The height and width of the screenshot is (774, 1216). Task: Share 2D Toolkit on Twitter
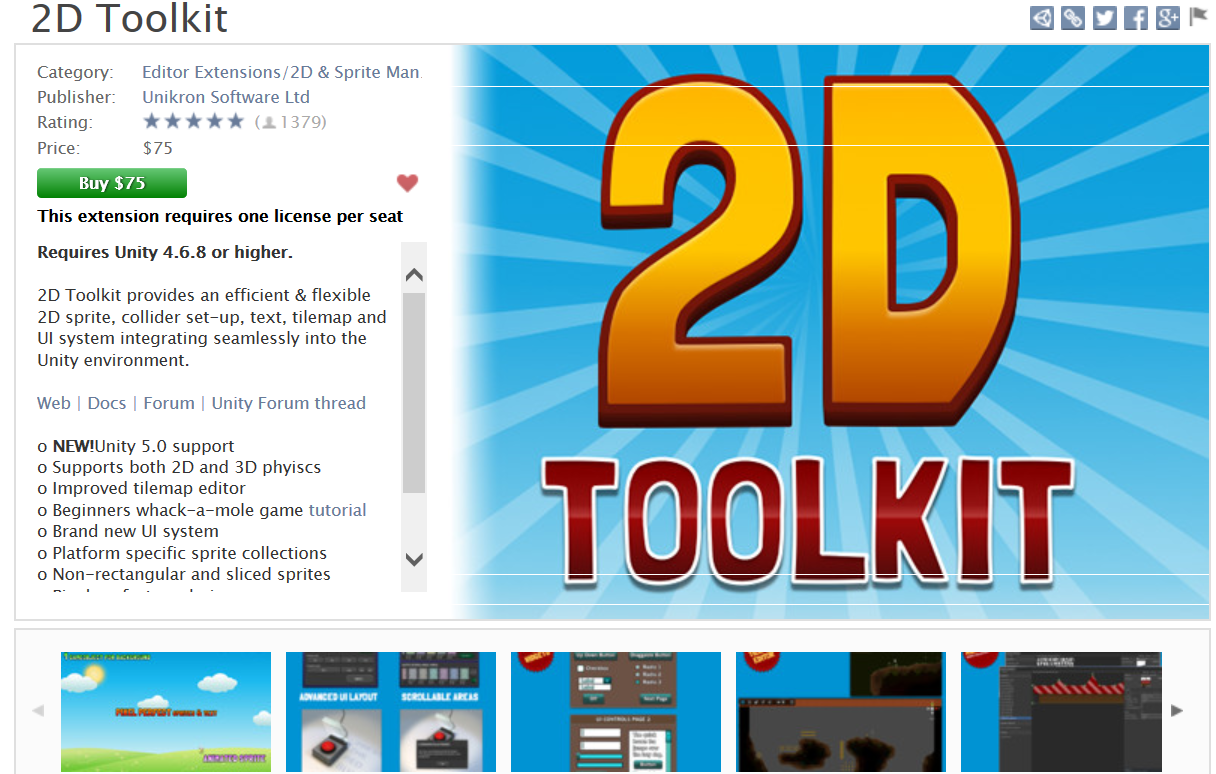1104,18
